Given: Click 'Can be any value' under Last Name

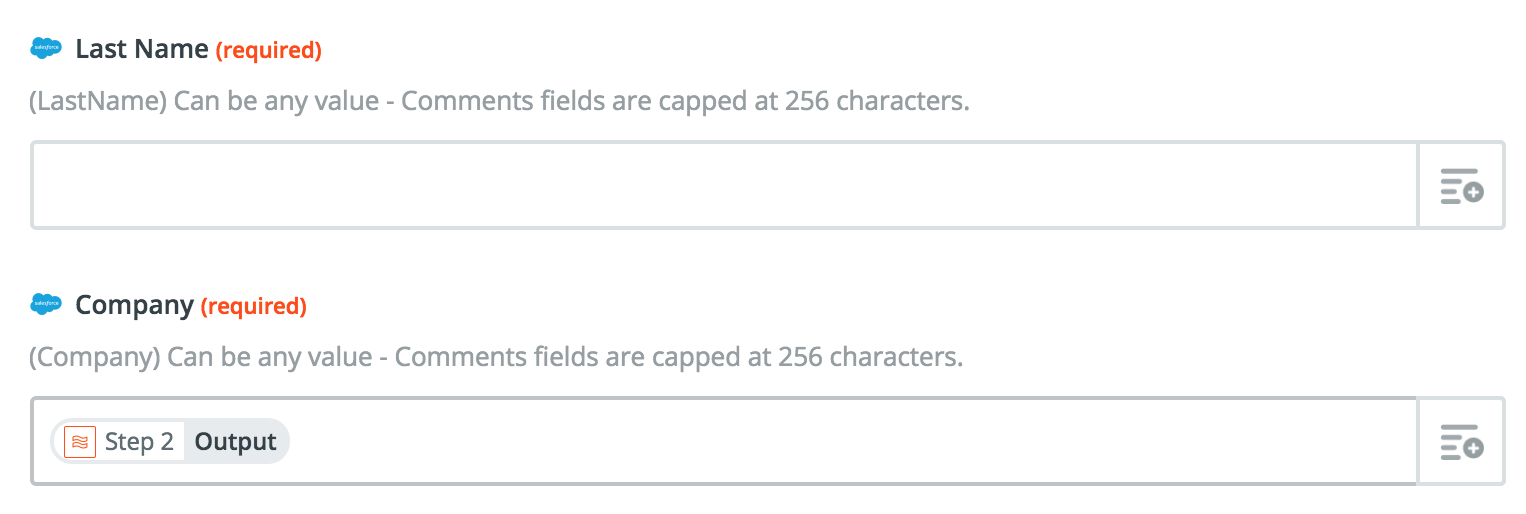Looking at the screenshot, I should coord(278,102).
